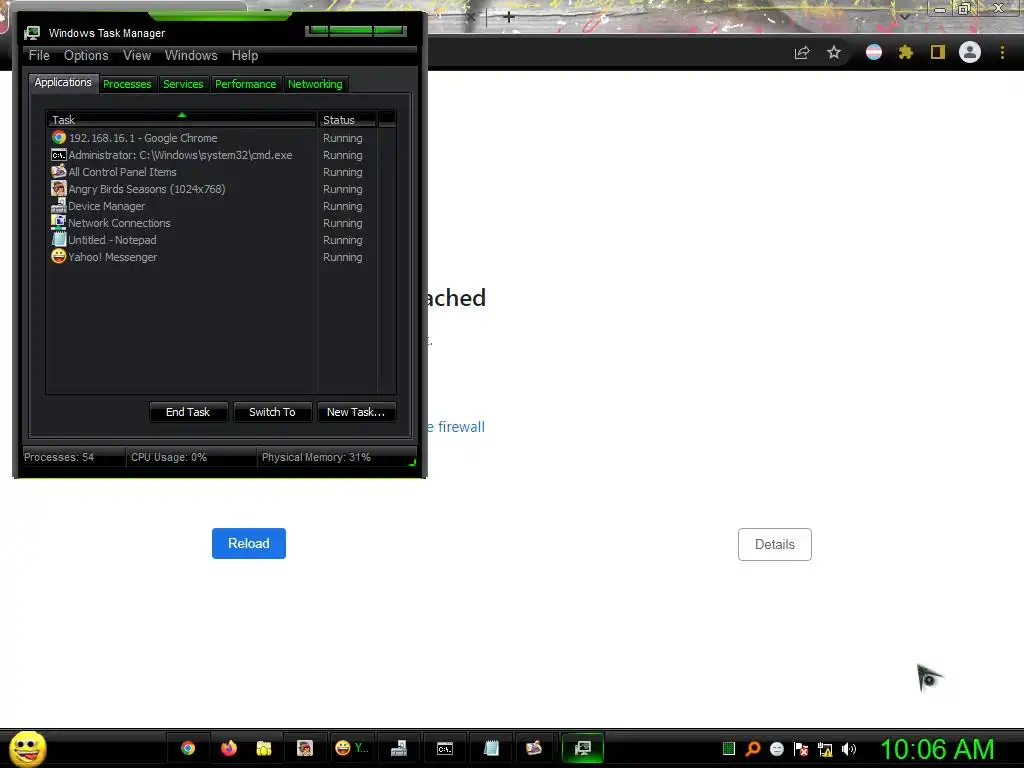Select the Applications tab
1024x768 pixels.
(63, 82)
